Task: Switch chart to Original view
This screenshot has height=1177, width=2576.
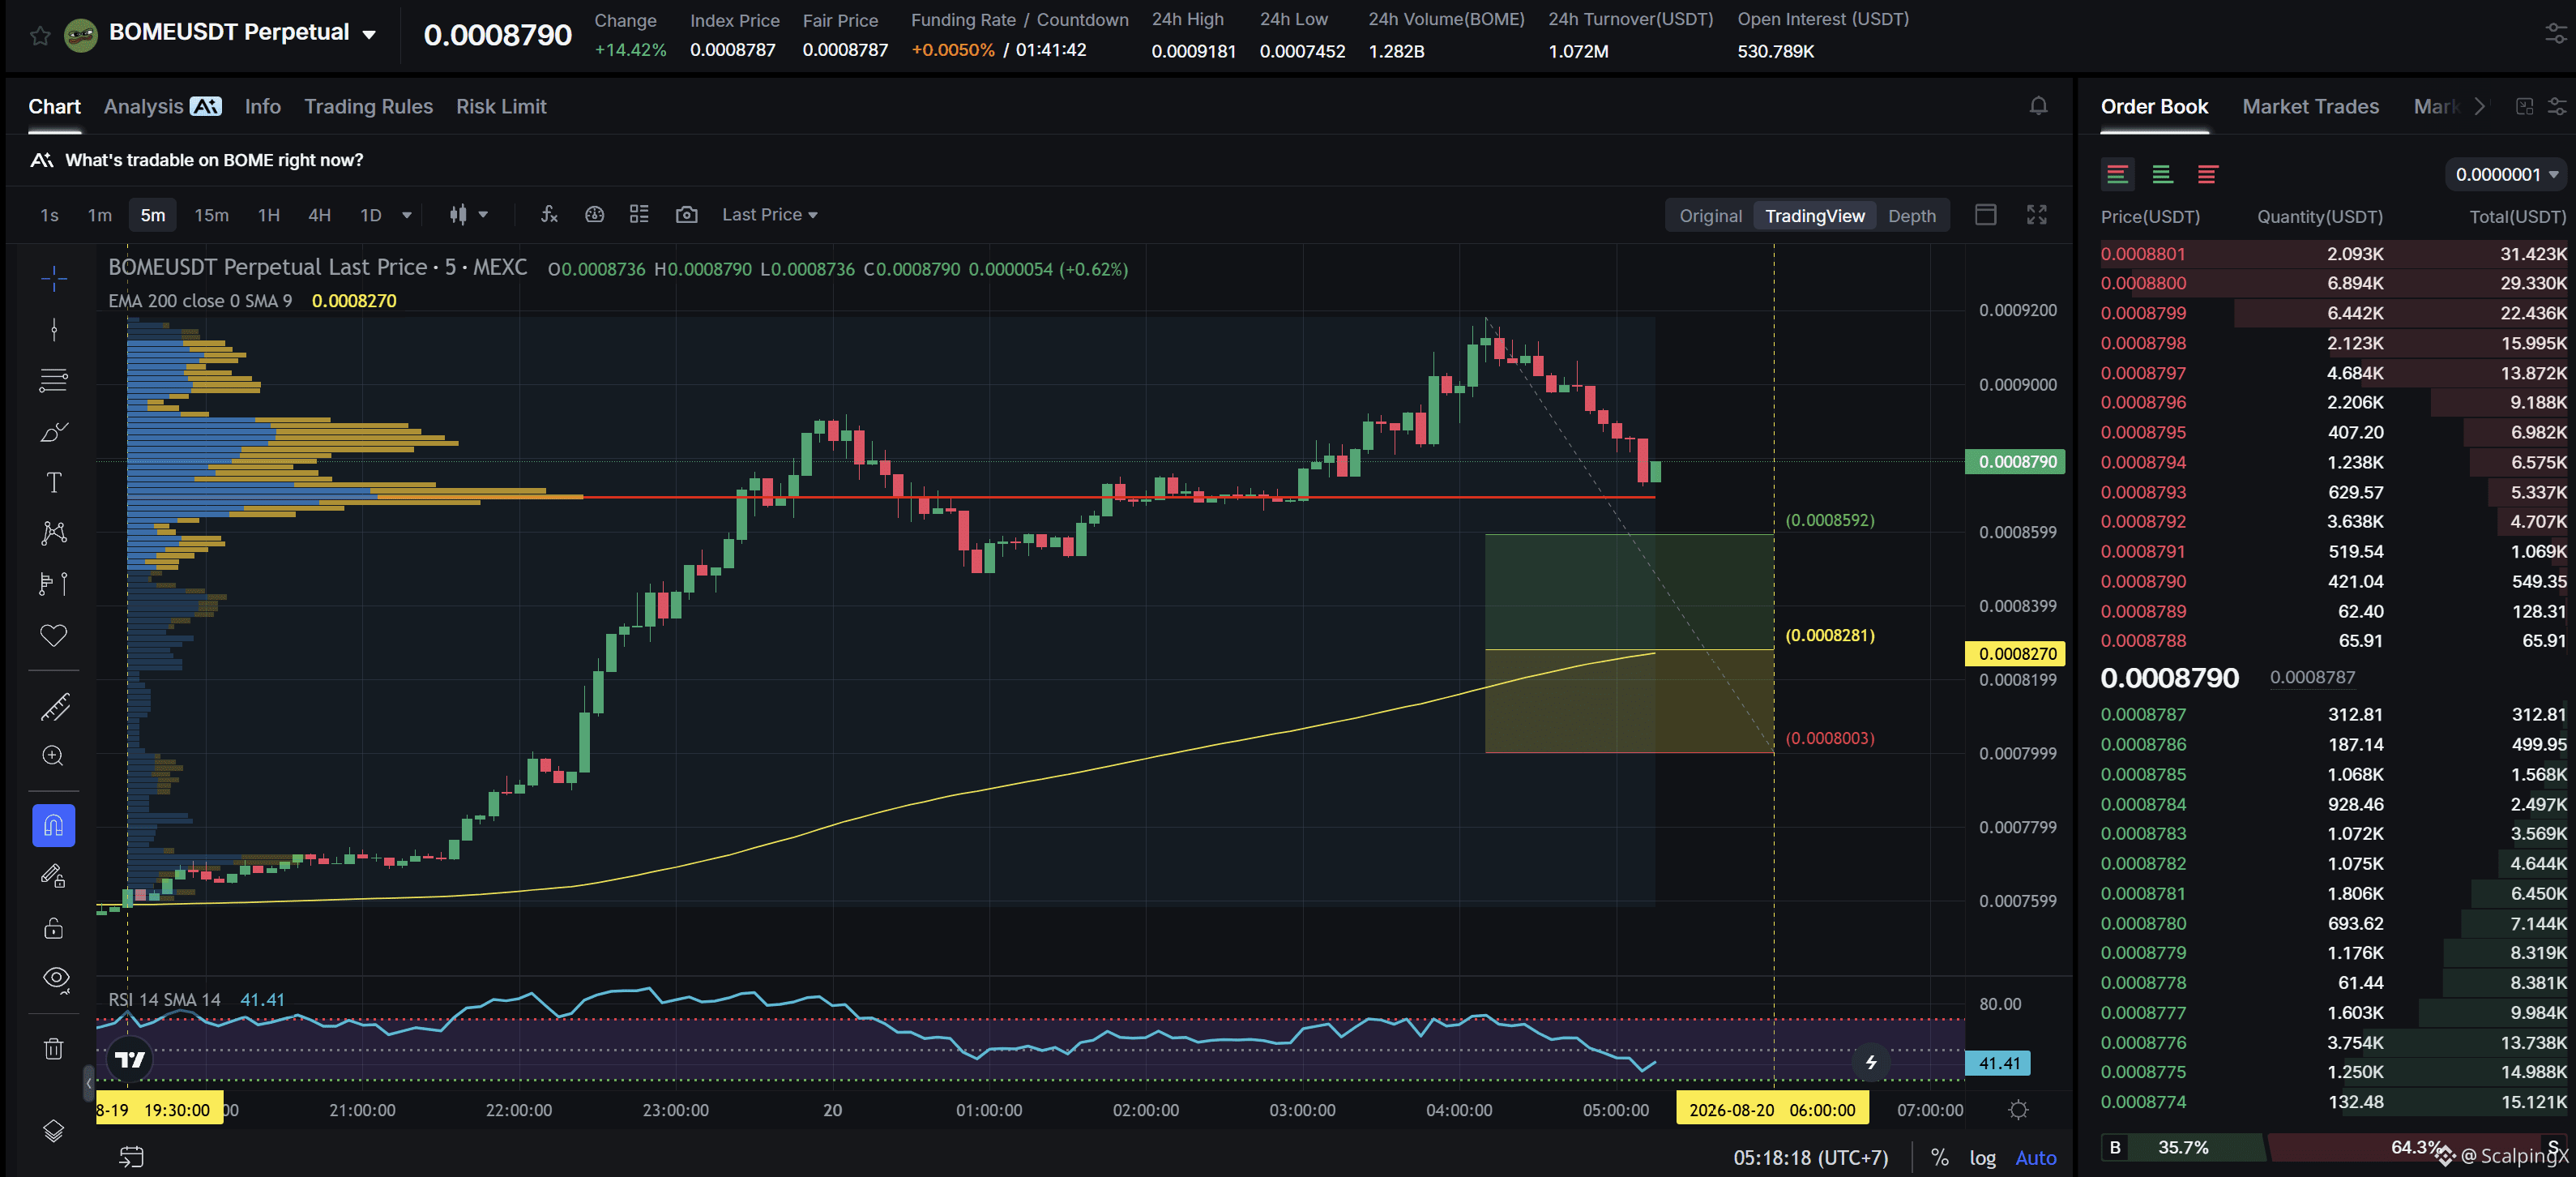Action: pyautogui.click(x=1710, y=216)
